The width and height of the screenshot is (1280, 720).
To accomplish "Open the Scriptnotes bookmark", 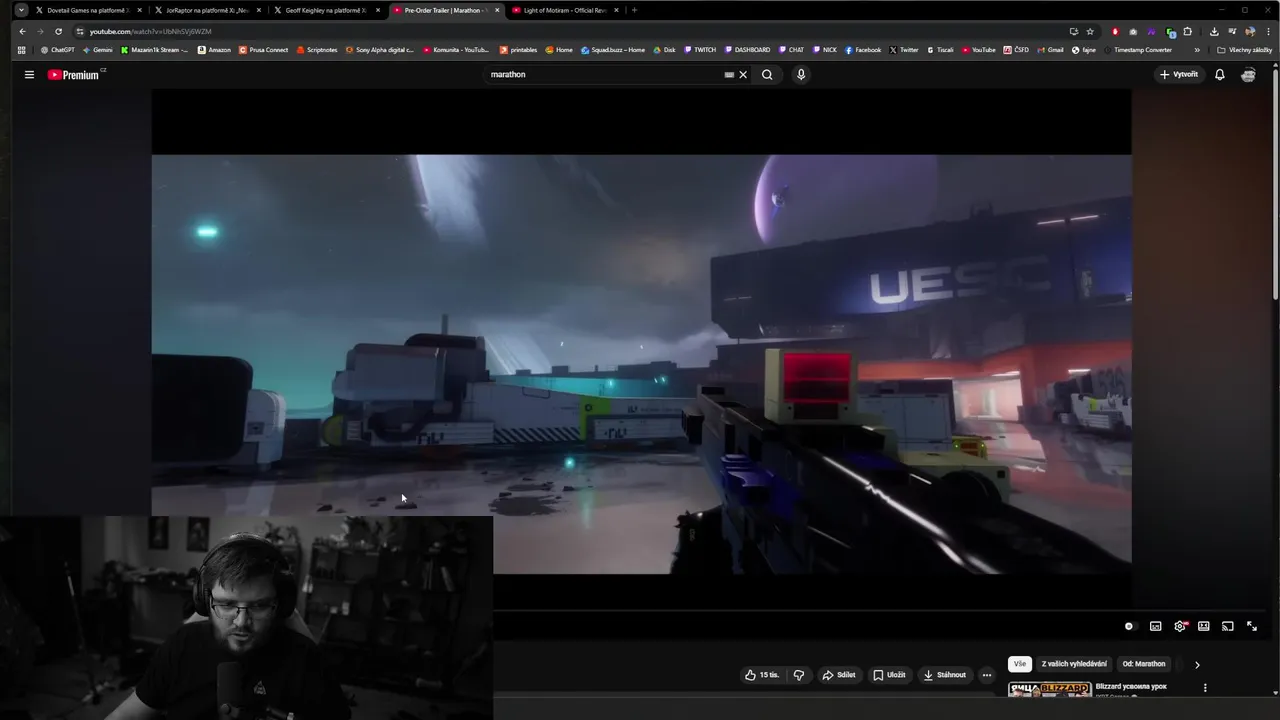I will click(317, 50).
